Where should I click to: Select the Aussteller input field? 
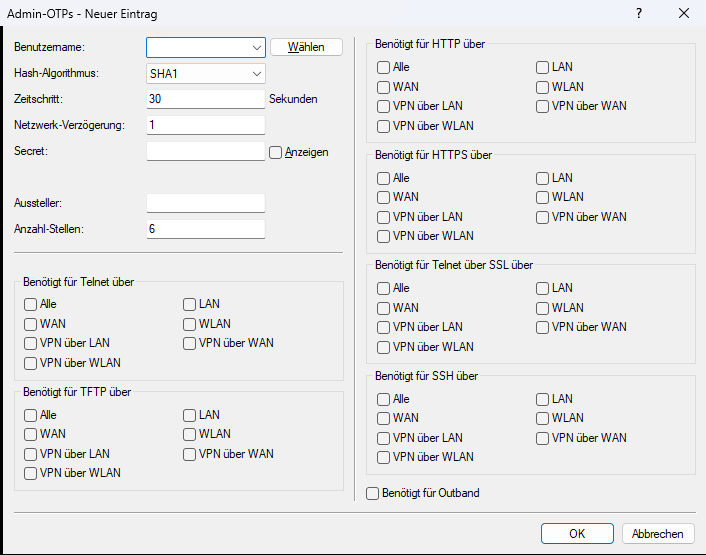click(x=205, y=203)
